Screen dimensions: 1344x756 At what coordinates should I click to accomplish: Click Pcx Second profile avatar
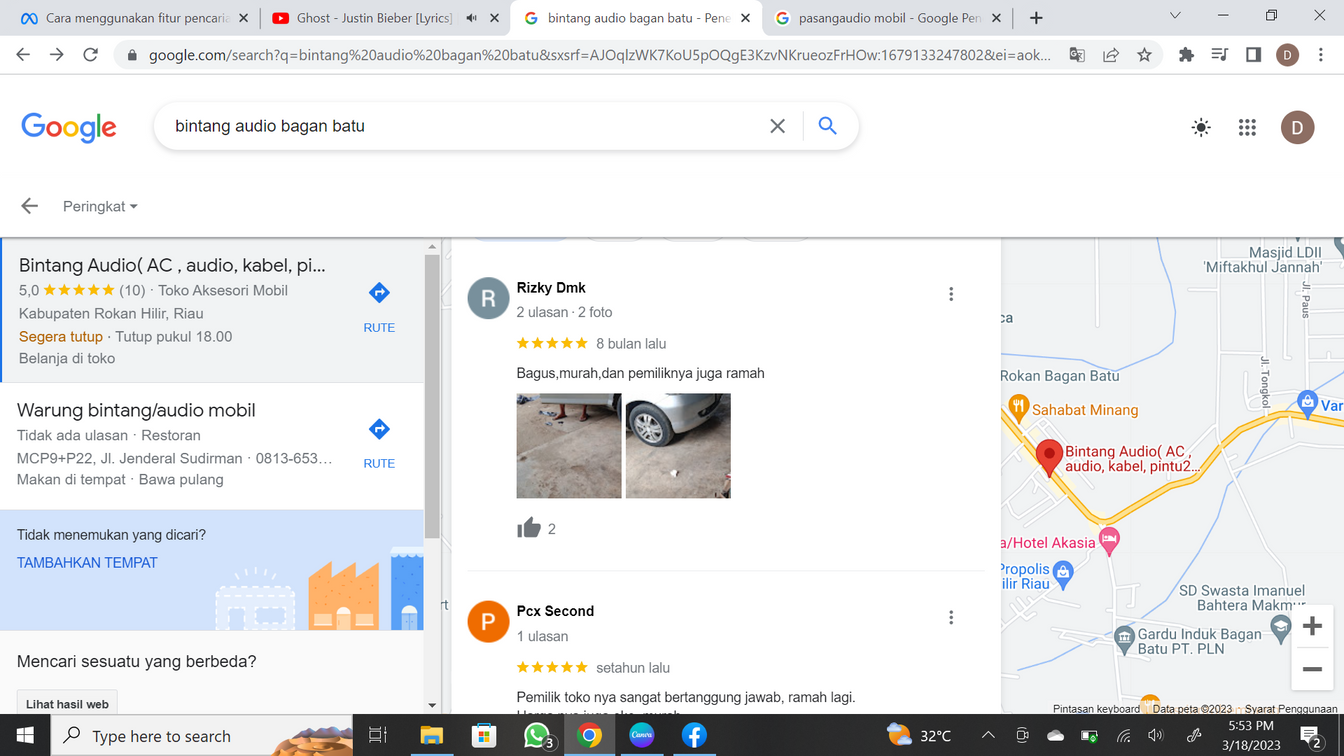(489, 622)
